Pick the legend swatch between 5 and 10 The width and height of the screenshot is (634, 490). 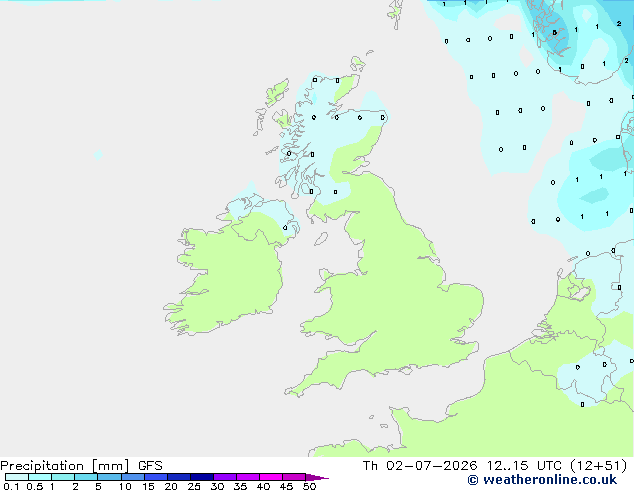[109, 477]
